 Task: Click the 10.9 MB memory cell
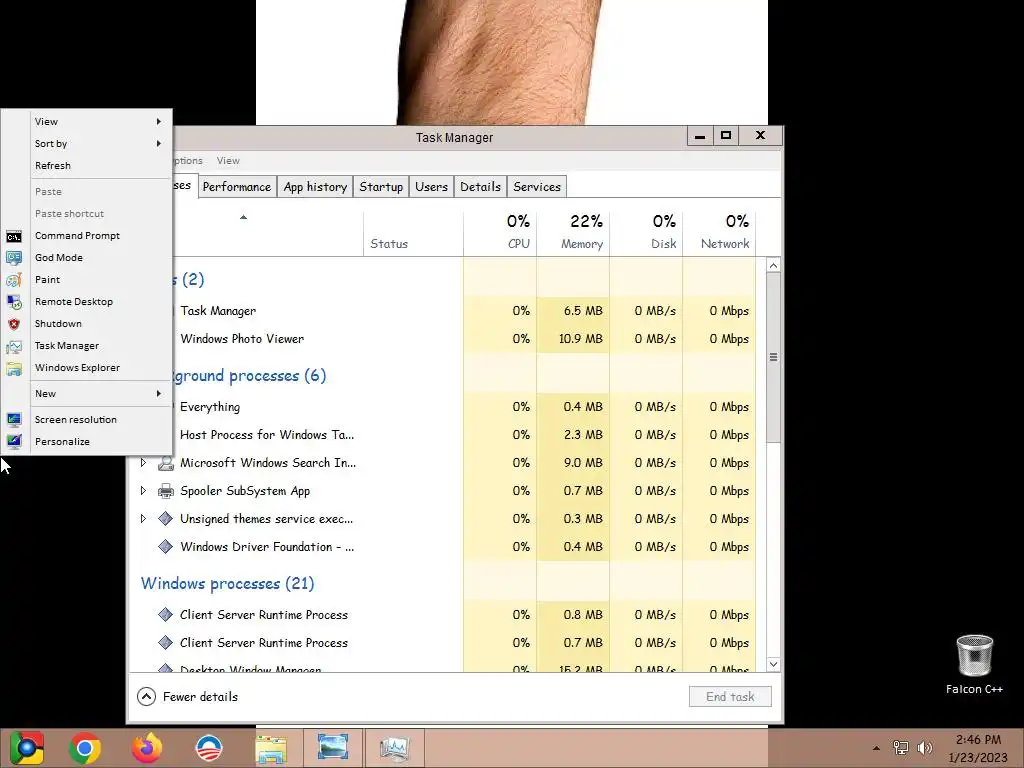[573, 339]
